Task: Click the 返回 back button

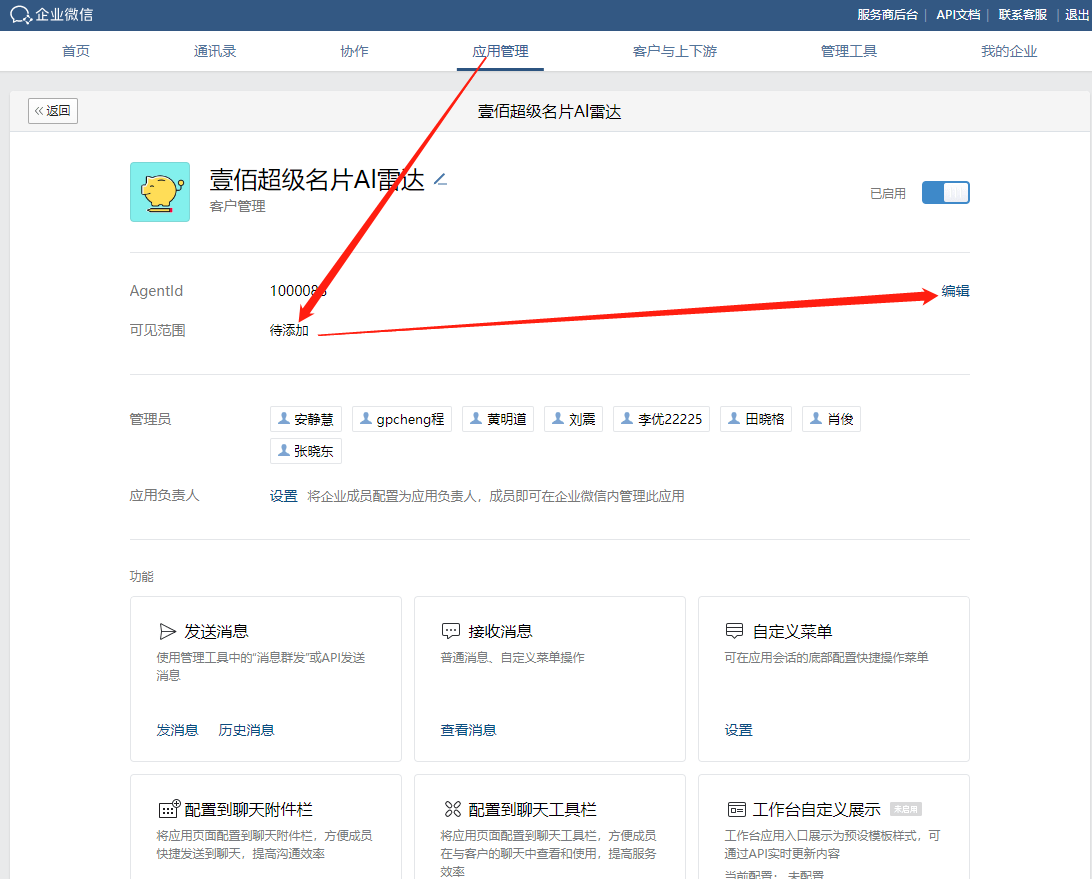Action: [53, 111]
